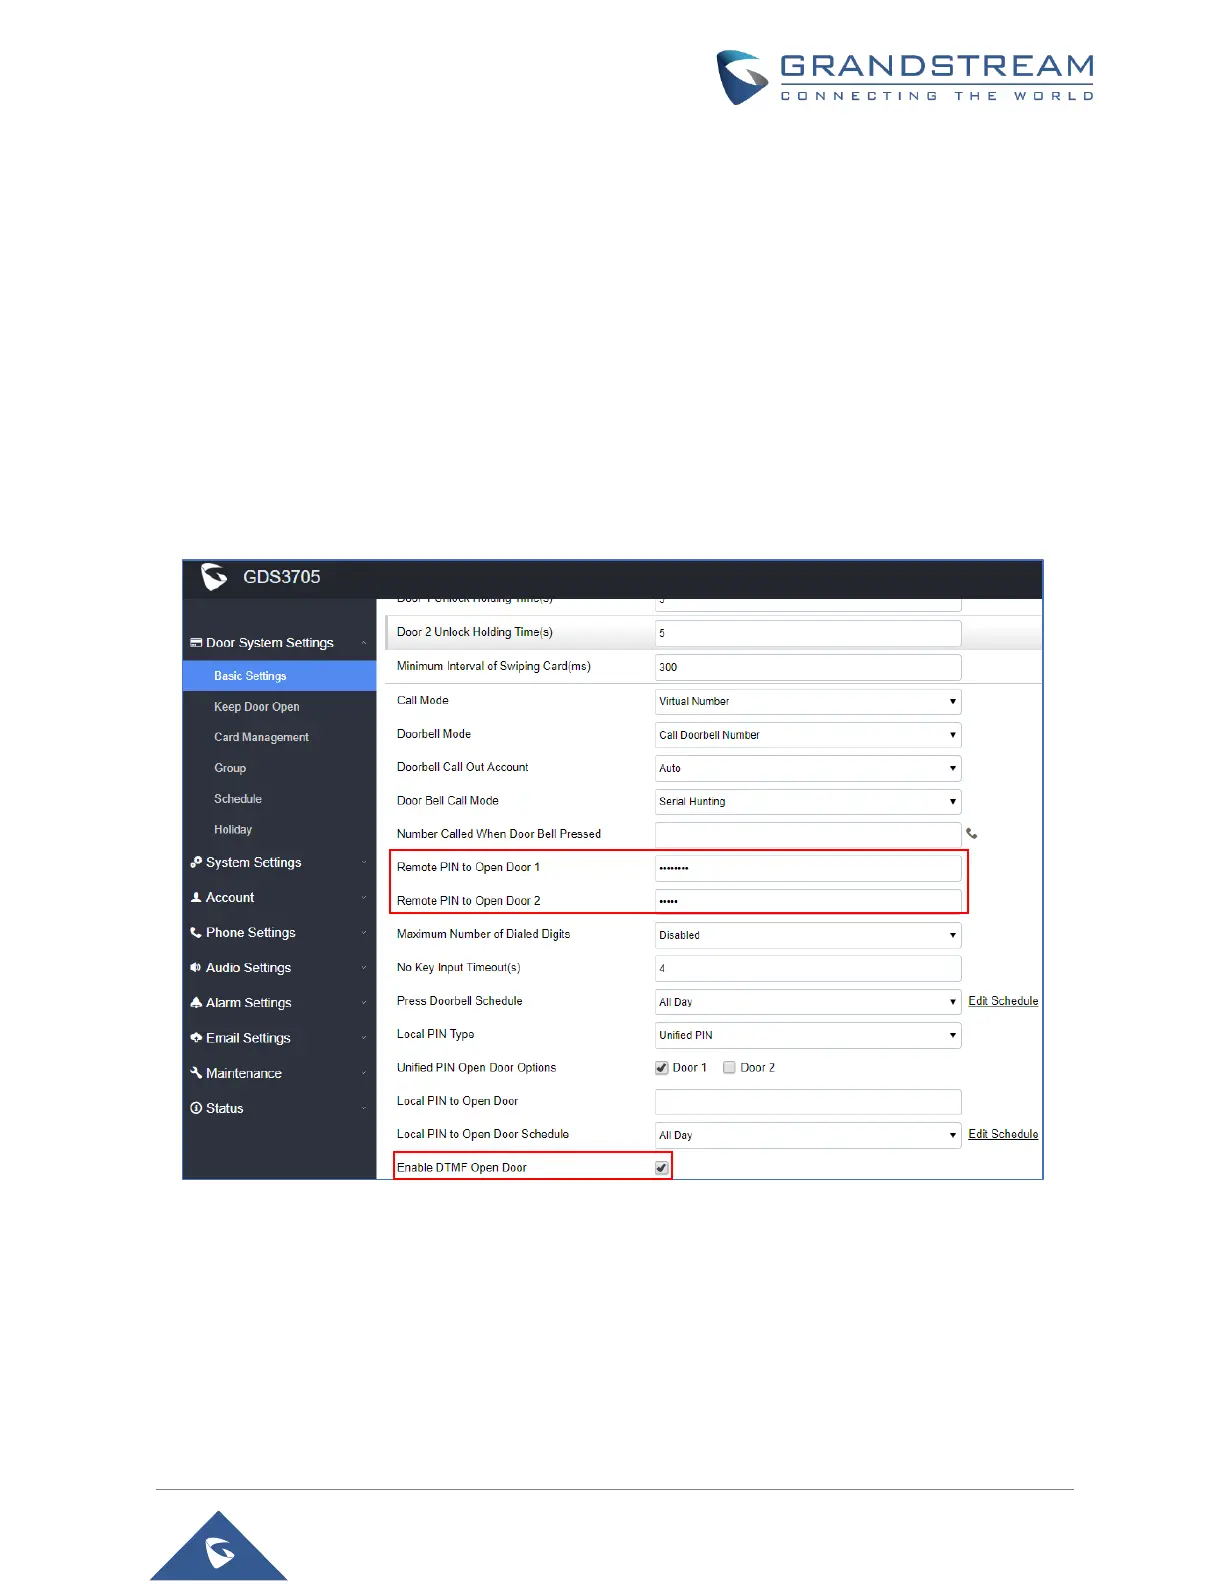
Task: Click the Local PIN to Open Door field
Action: pyautogui.click(x=808, y=1102)
